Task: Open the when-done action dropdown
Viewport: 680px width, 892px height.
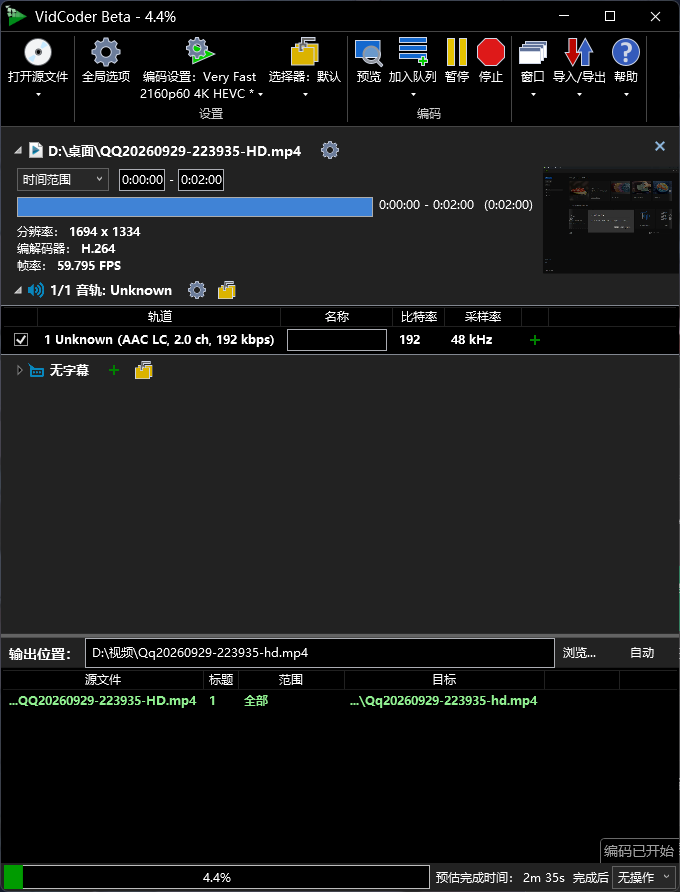Action: coord(645,877)
